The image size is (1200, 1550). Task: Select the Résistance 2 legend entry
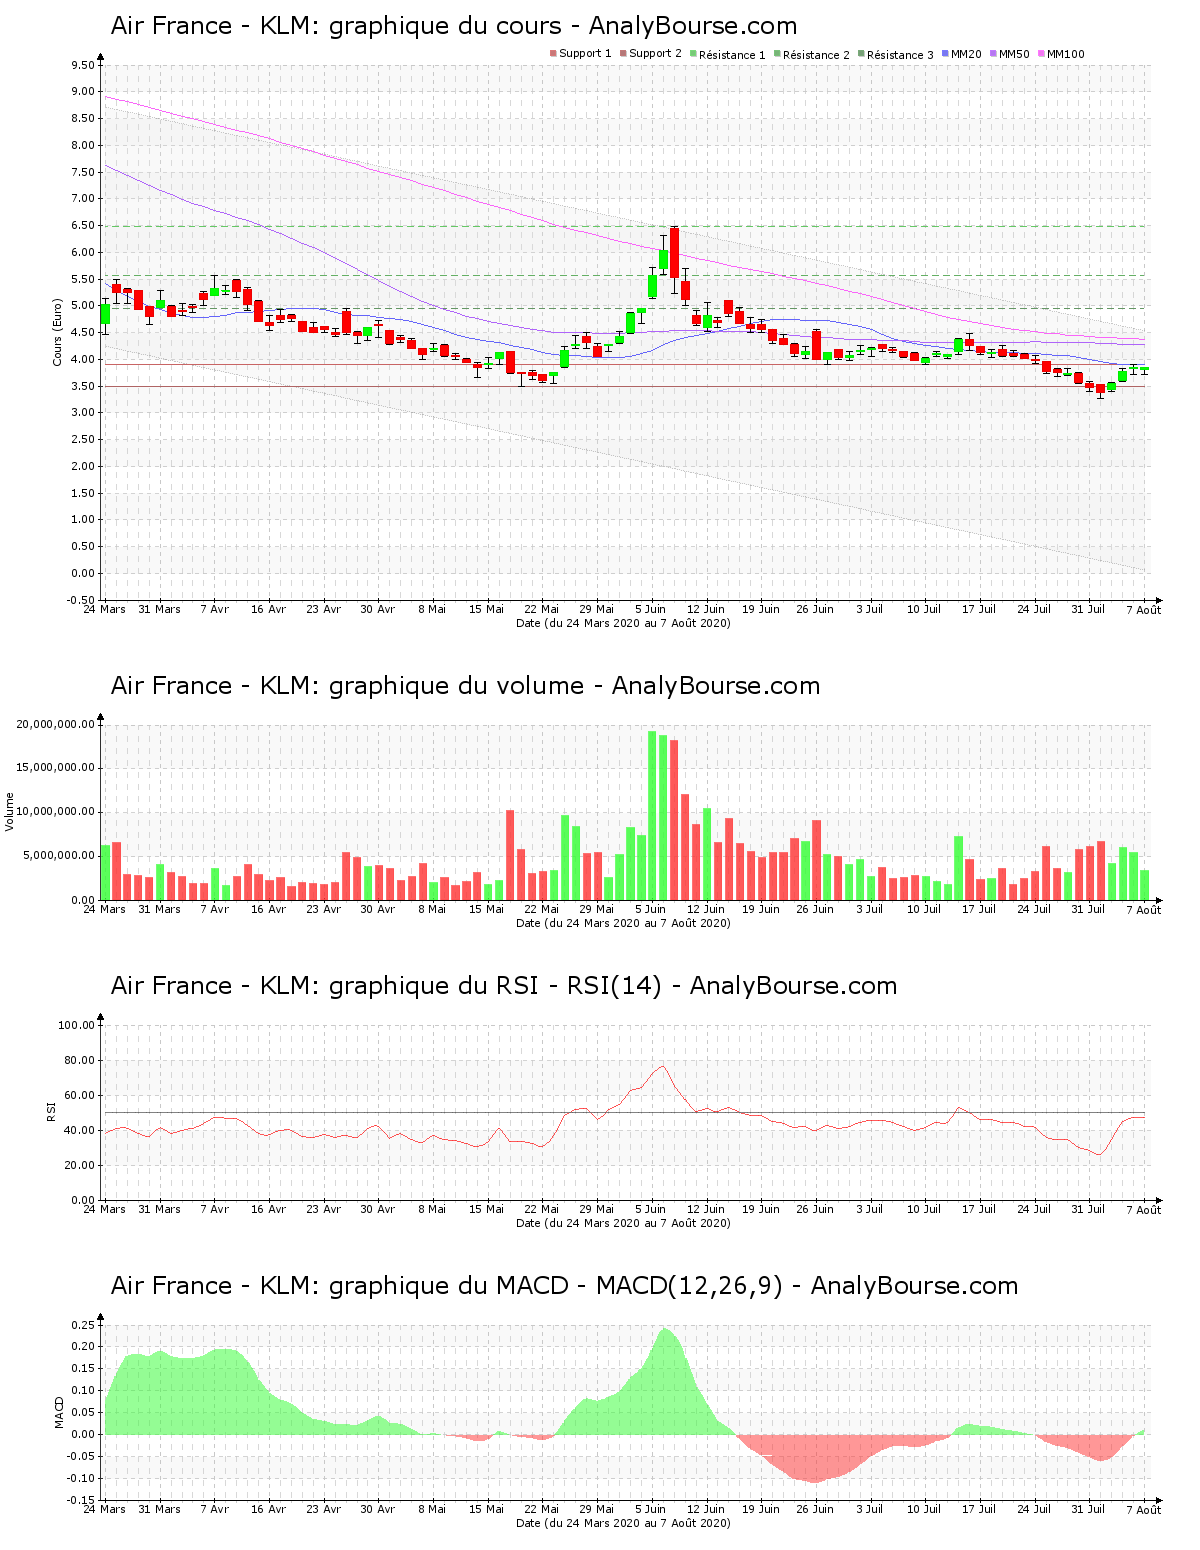click(x=811, y=55)
